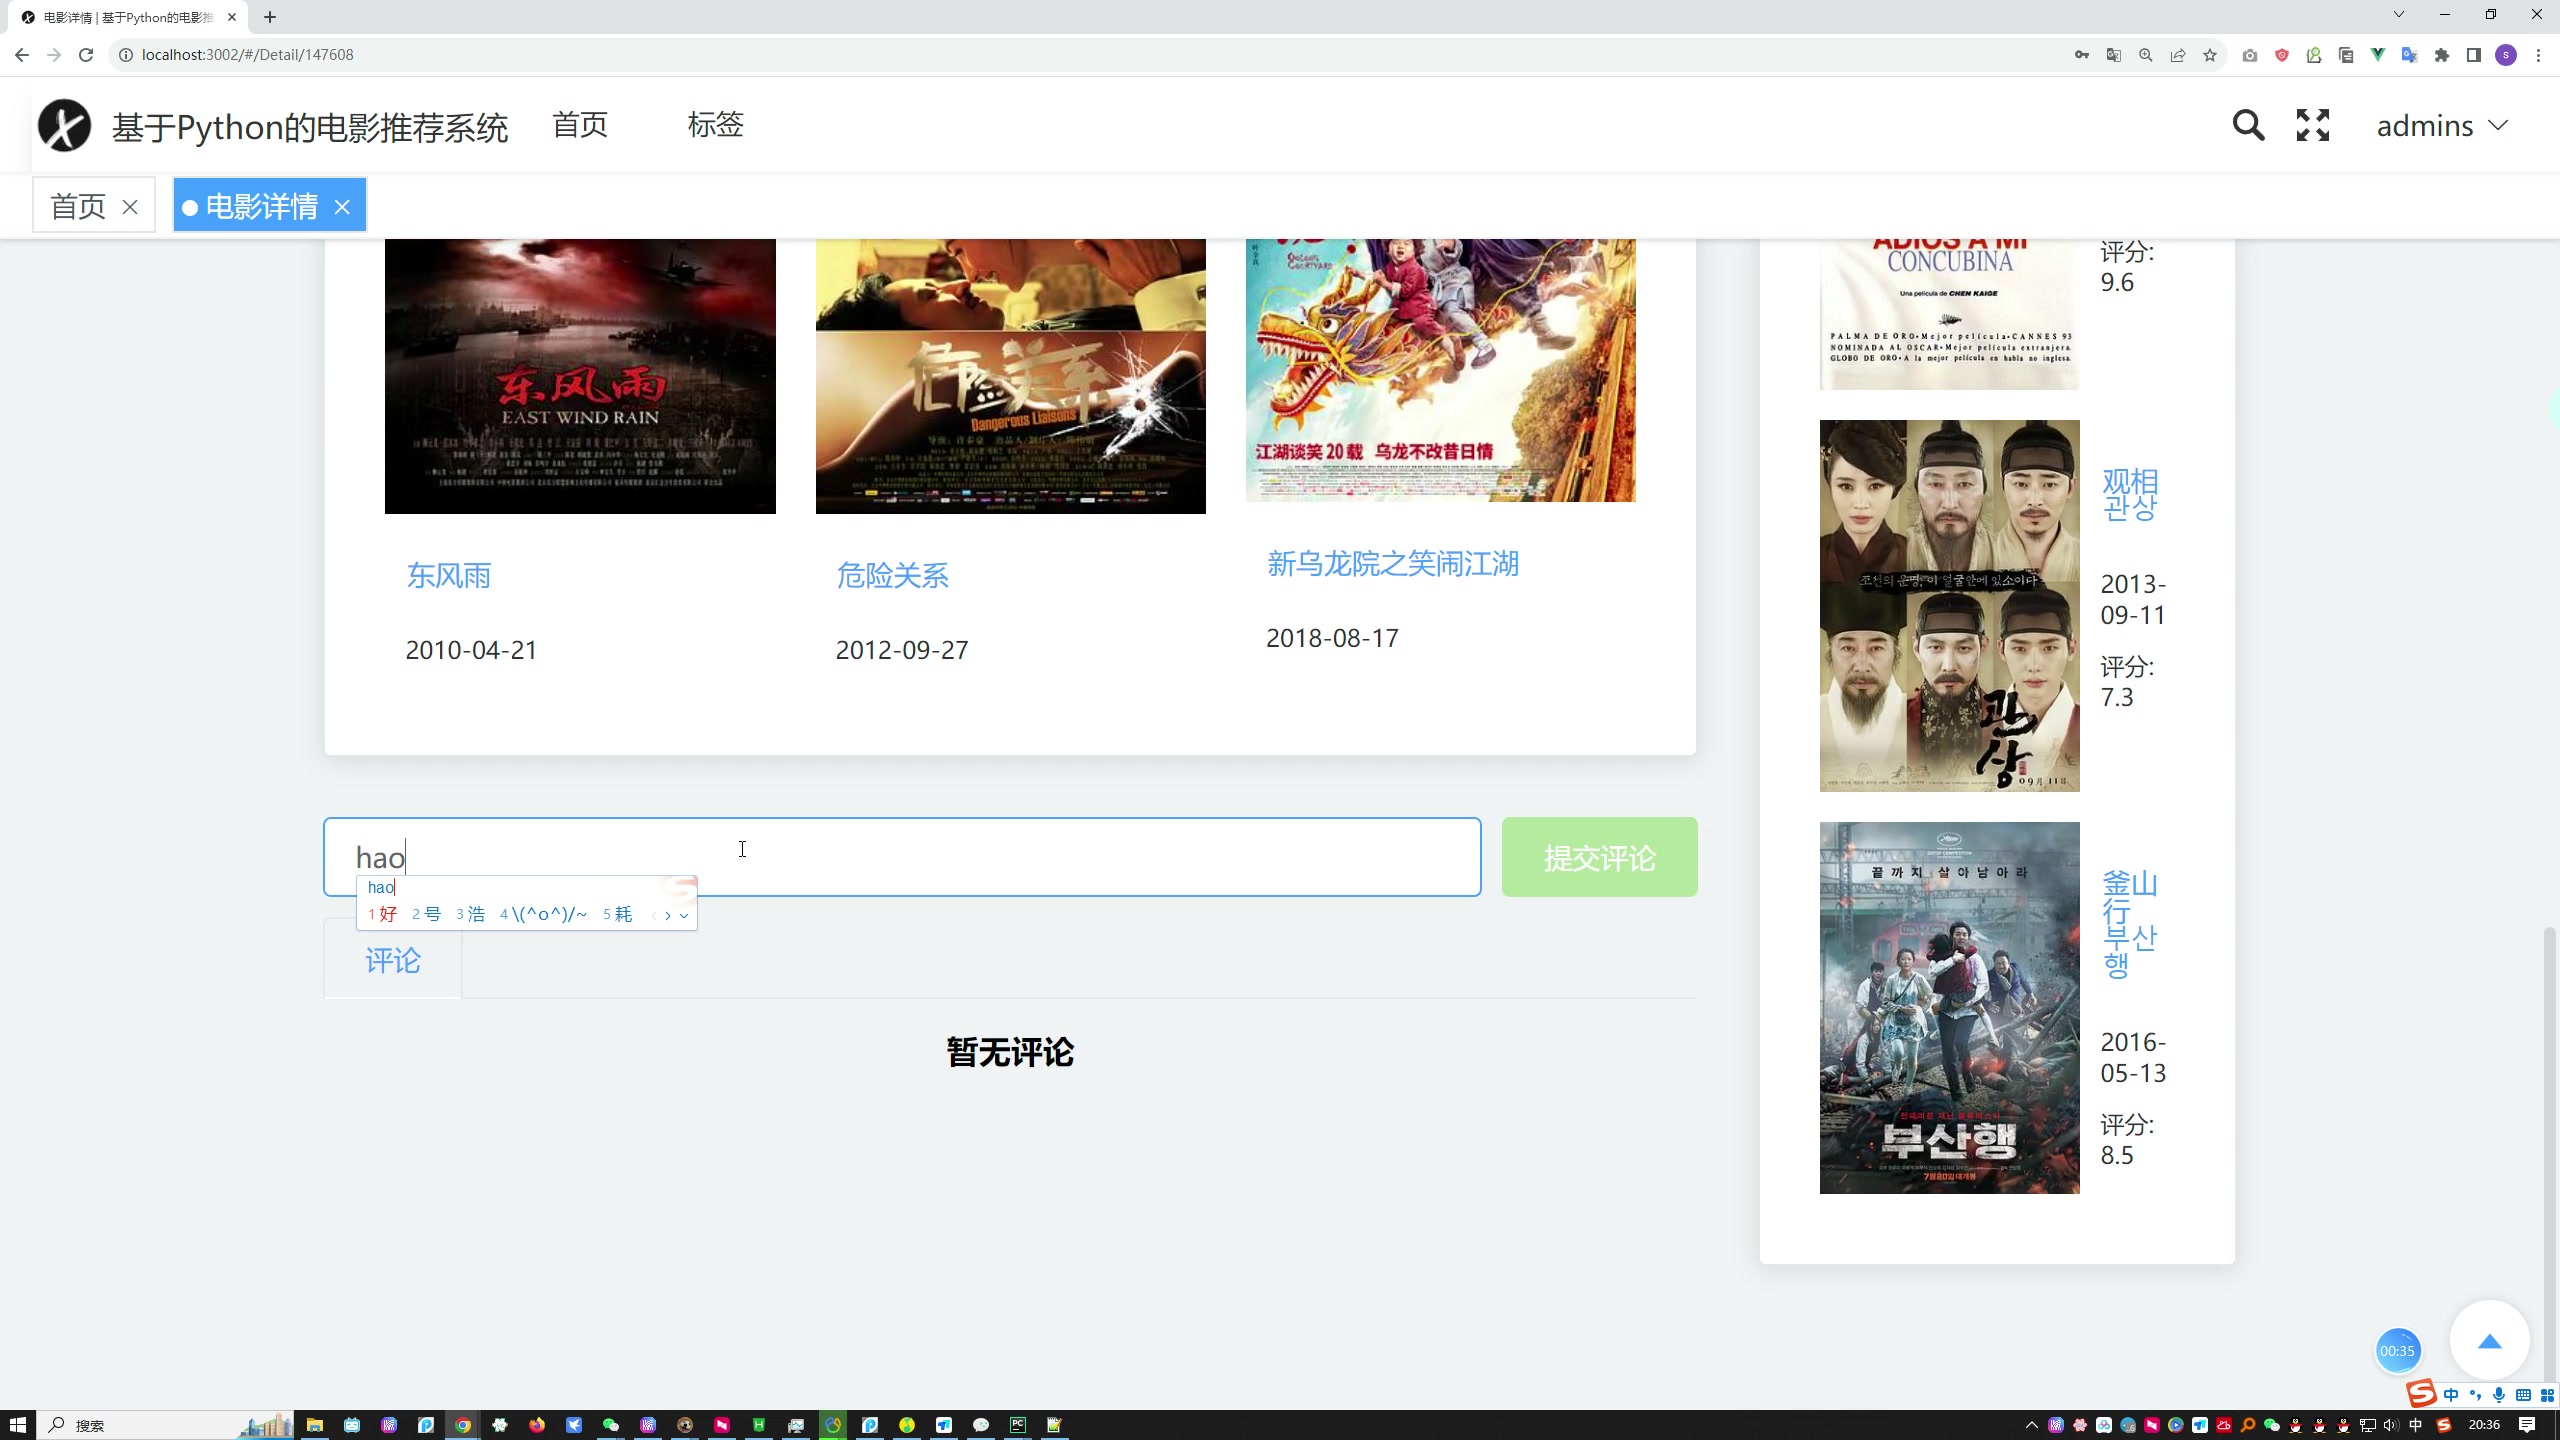The height and width of the screenshot is (1440, 2560).
Task: Open the extensions puzzle menu
Action: (2442, 55)
